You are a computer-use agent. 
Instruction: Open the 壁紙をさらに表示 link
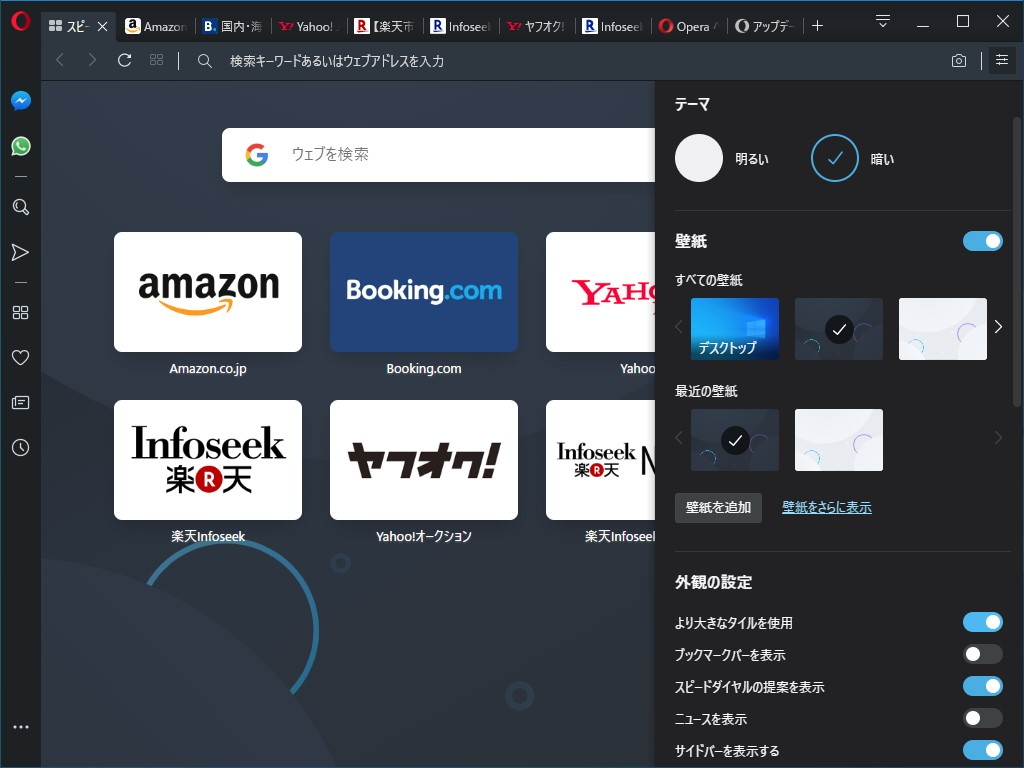(827, 507)
